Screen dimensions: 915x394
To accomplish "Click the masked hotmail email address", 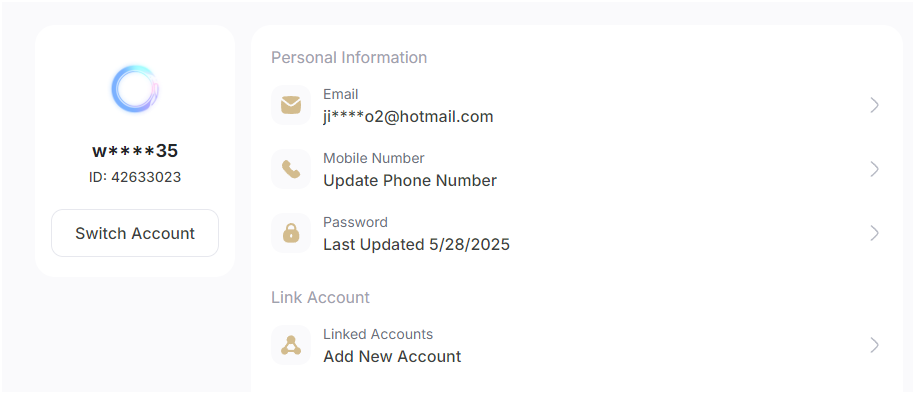I will click(408, 117).
